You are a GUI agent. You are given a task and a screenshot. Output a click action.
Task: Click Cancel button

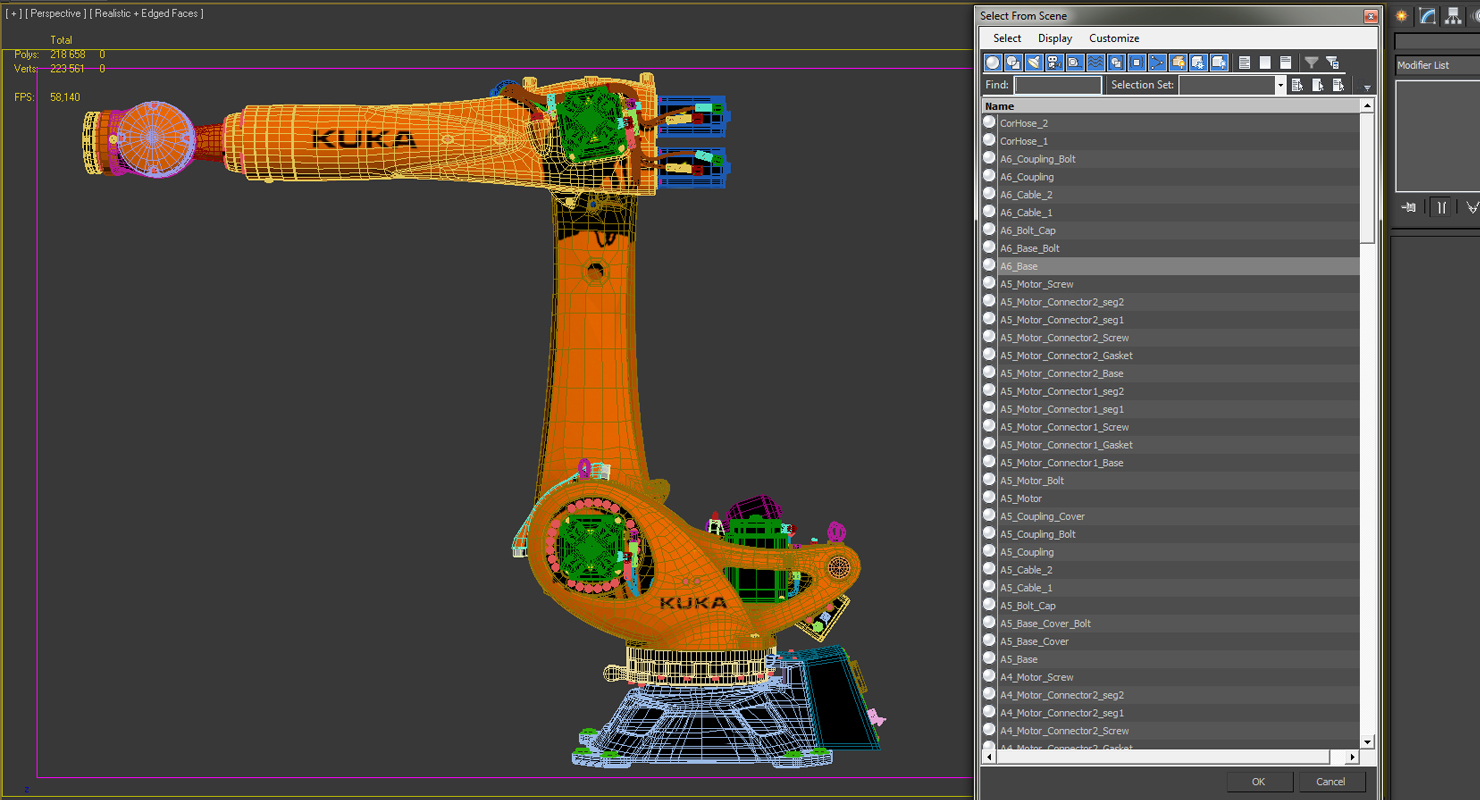click(x=1330, y=781)
